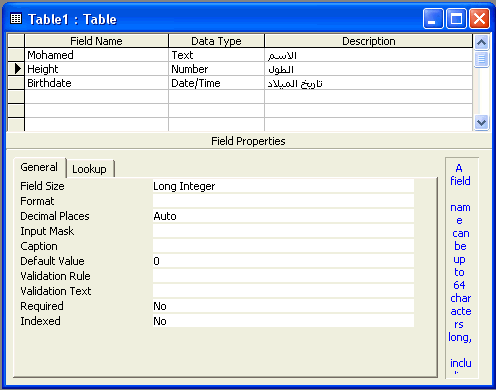Click the Date/Time data type cell

tap(216, 83)
